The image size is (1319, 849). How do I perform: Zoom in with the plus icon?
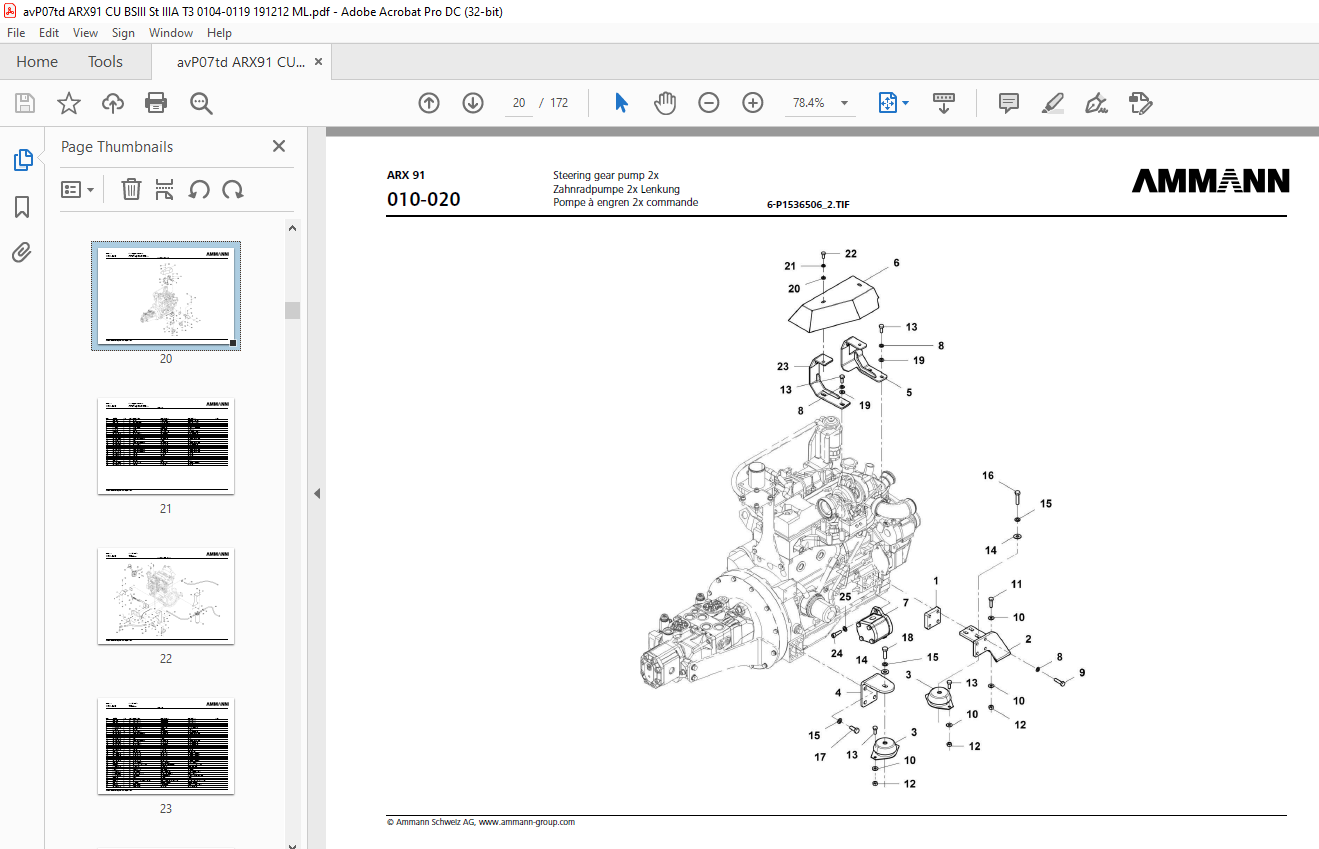pyautogui.click(x=753, y=103)
